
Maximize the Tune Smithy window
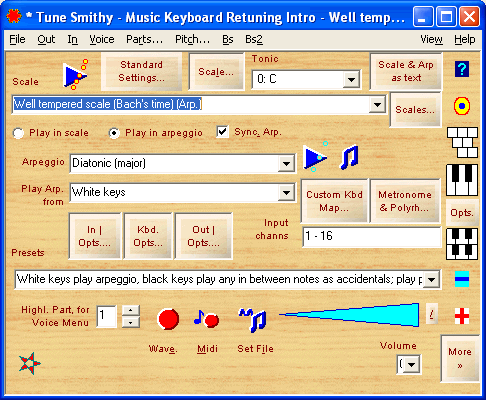446,16
